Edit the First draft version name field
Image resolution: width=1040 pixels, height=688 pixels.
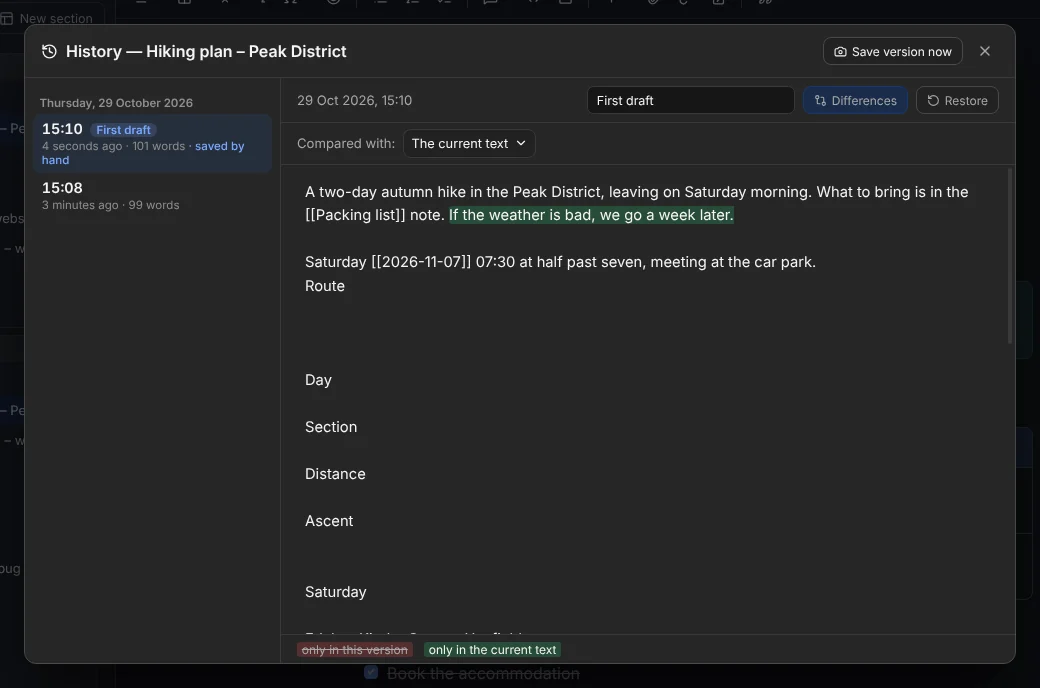point(690,100)
